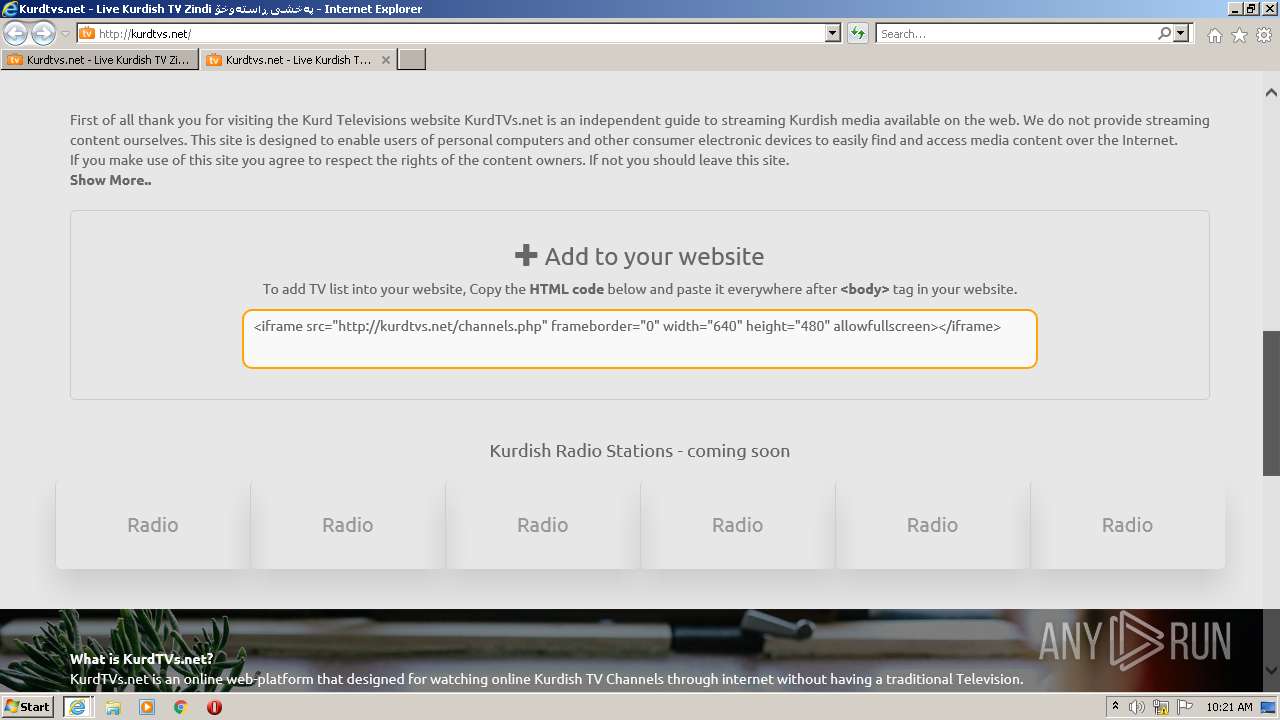Screen dimensions: 1280x720
Task: Click the red Opera icon in taskbar
Action: [x=214, y=707]
